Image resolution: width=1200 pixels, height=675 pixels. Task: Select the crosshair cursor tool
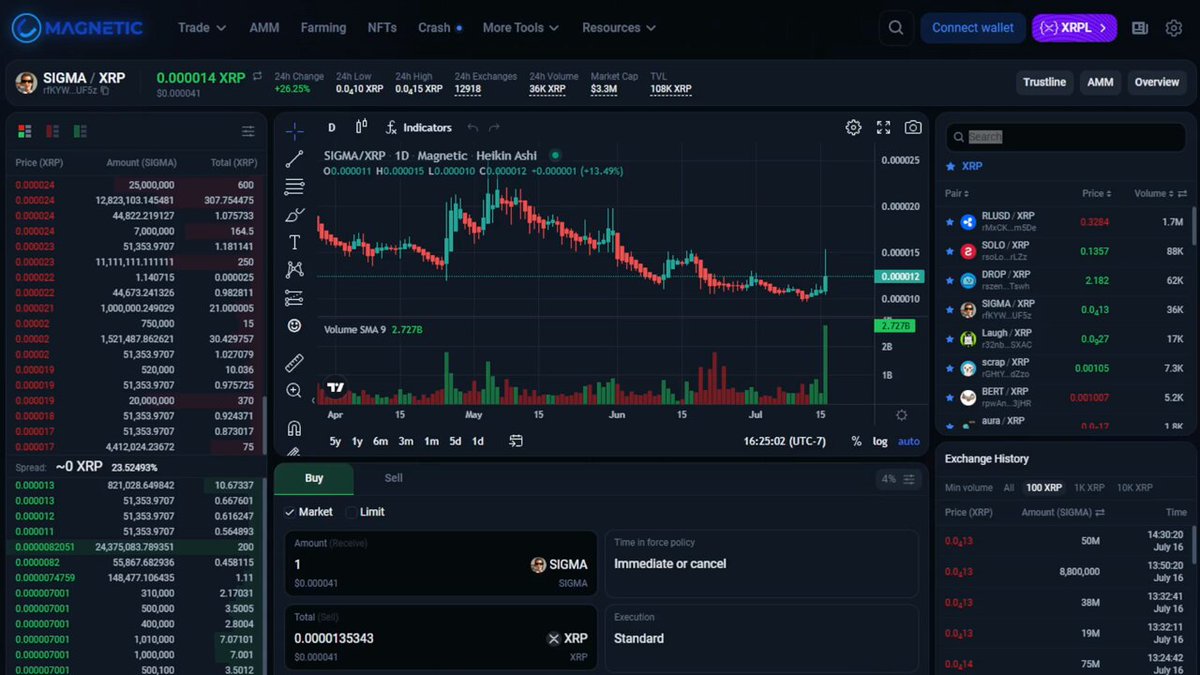click(x=294, y=131)
